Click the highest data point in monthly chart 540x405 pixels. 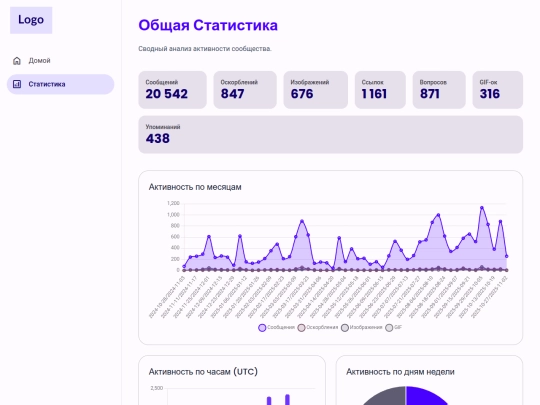point(482,208)
